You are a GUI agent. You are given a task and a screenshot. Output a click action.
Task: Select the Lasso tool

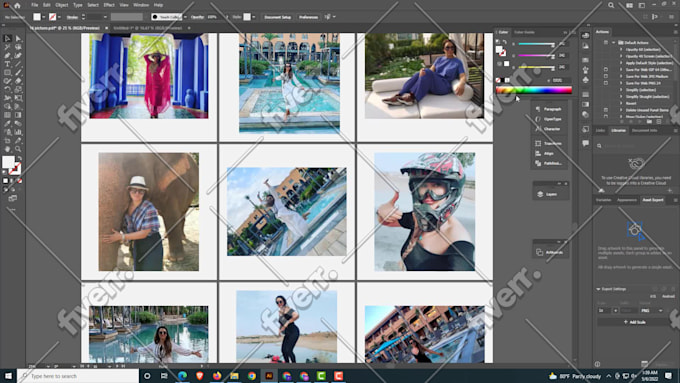tap(18, 47)
